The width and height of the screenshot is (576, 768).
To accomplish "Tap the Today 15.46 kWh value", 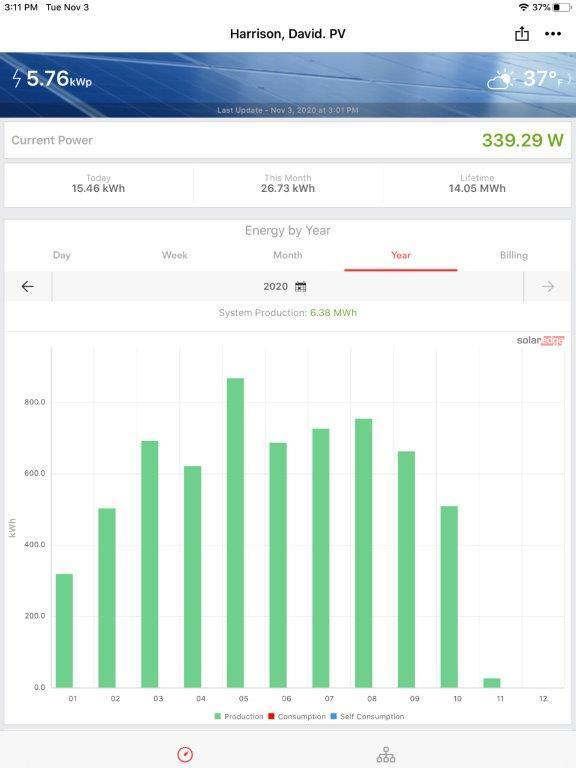I will point(98,189).
